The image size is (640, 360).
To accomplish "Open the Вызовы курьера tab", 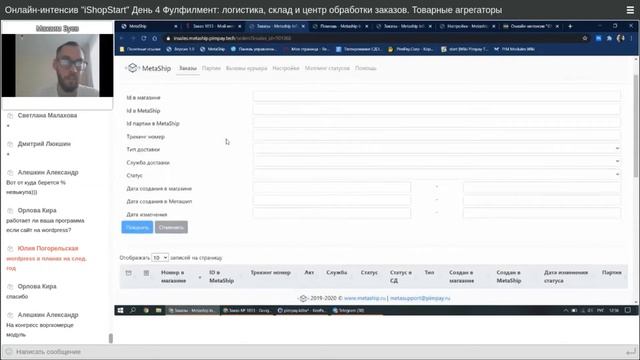I will point(247,68).
